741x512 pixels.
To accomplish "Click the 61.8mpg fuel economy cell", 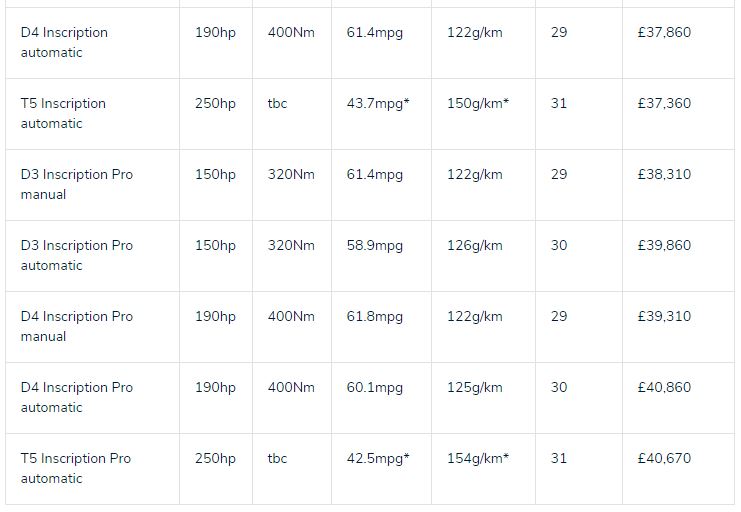I will (375, 316).
